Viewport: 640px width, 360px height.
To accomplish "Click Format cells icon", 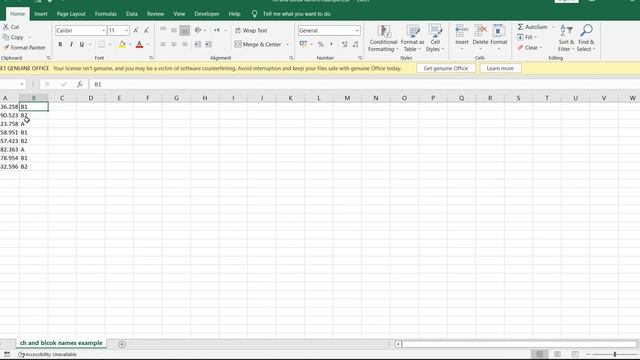I will 498,31.
